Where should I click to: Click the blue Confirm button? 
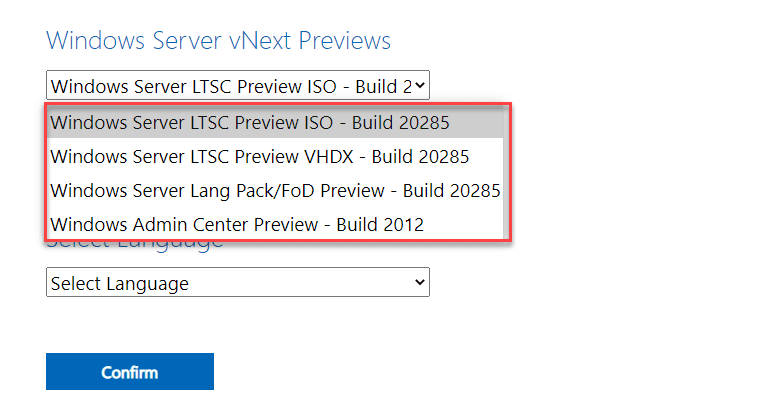coord(130,372)
